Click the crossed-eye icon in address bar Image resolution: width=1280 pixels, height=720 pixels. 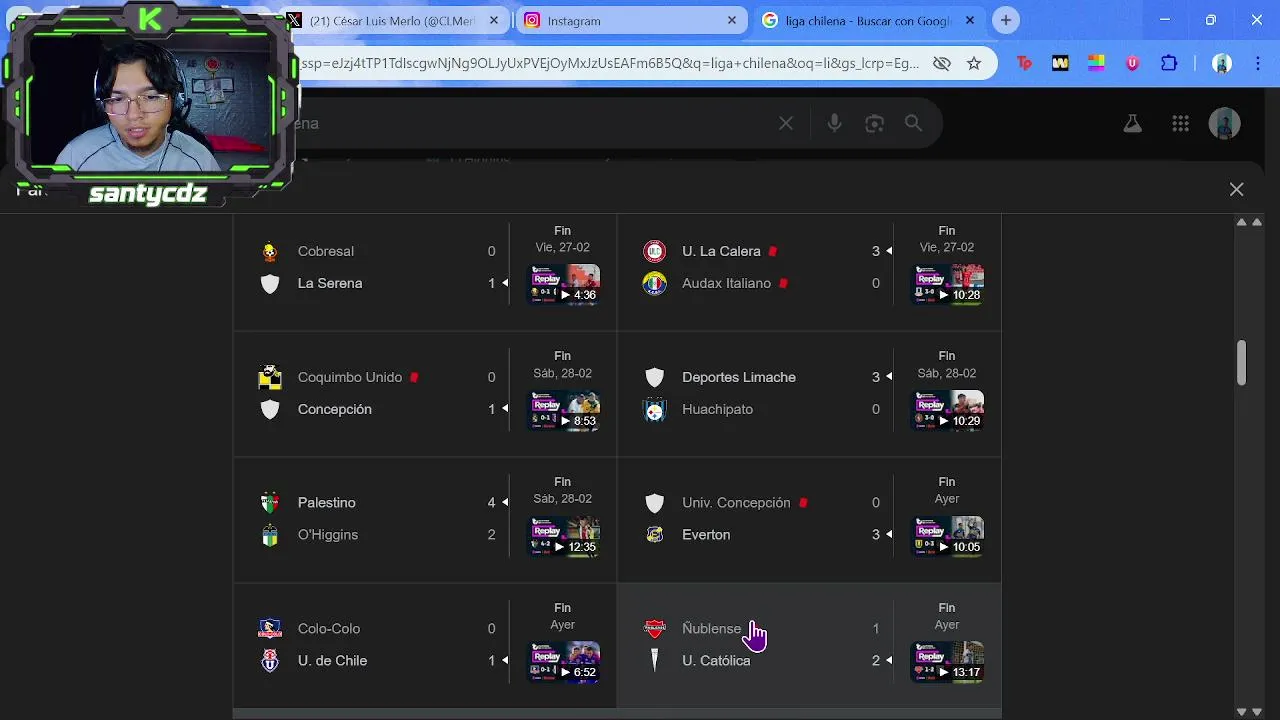pos(941,63)
